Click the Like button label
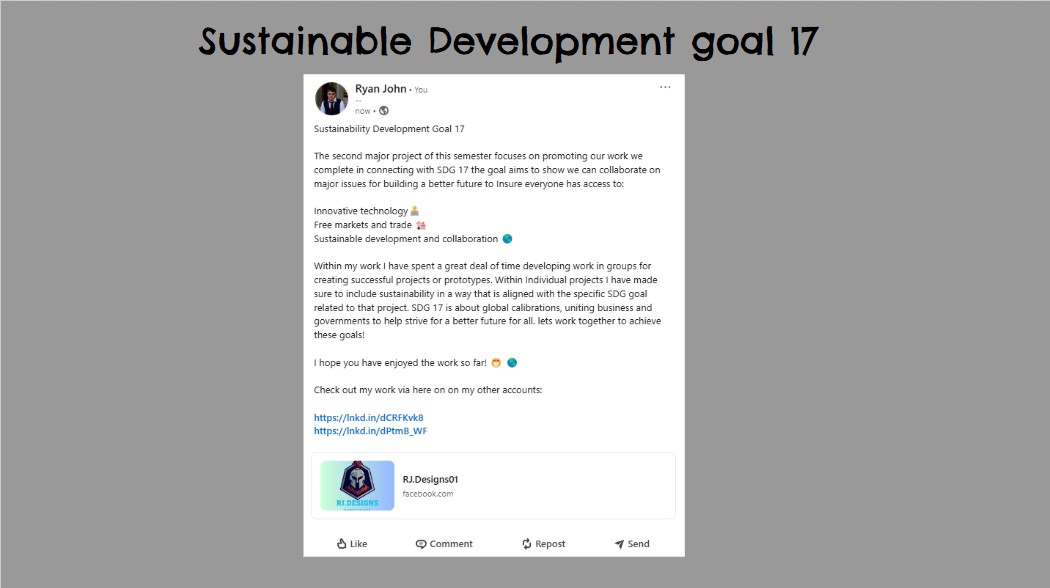The image size is (1050, 588). tap(358, 544)
